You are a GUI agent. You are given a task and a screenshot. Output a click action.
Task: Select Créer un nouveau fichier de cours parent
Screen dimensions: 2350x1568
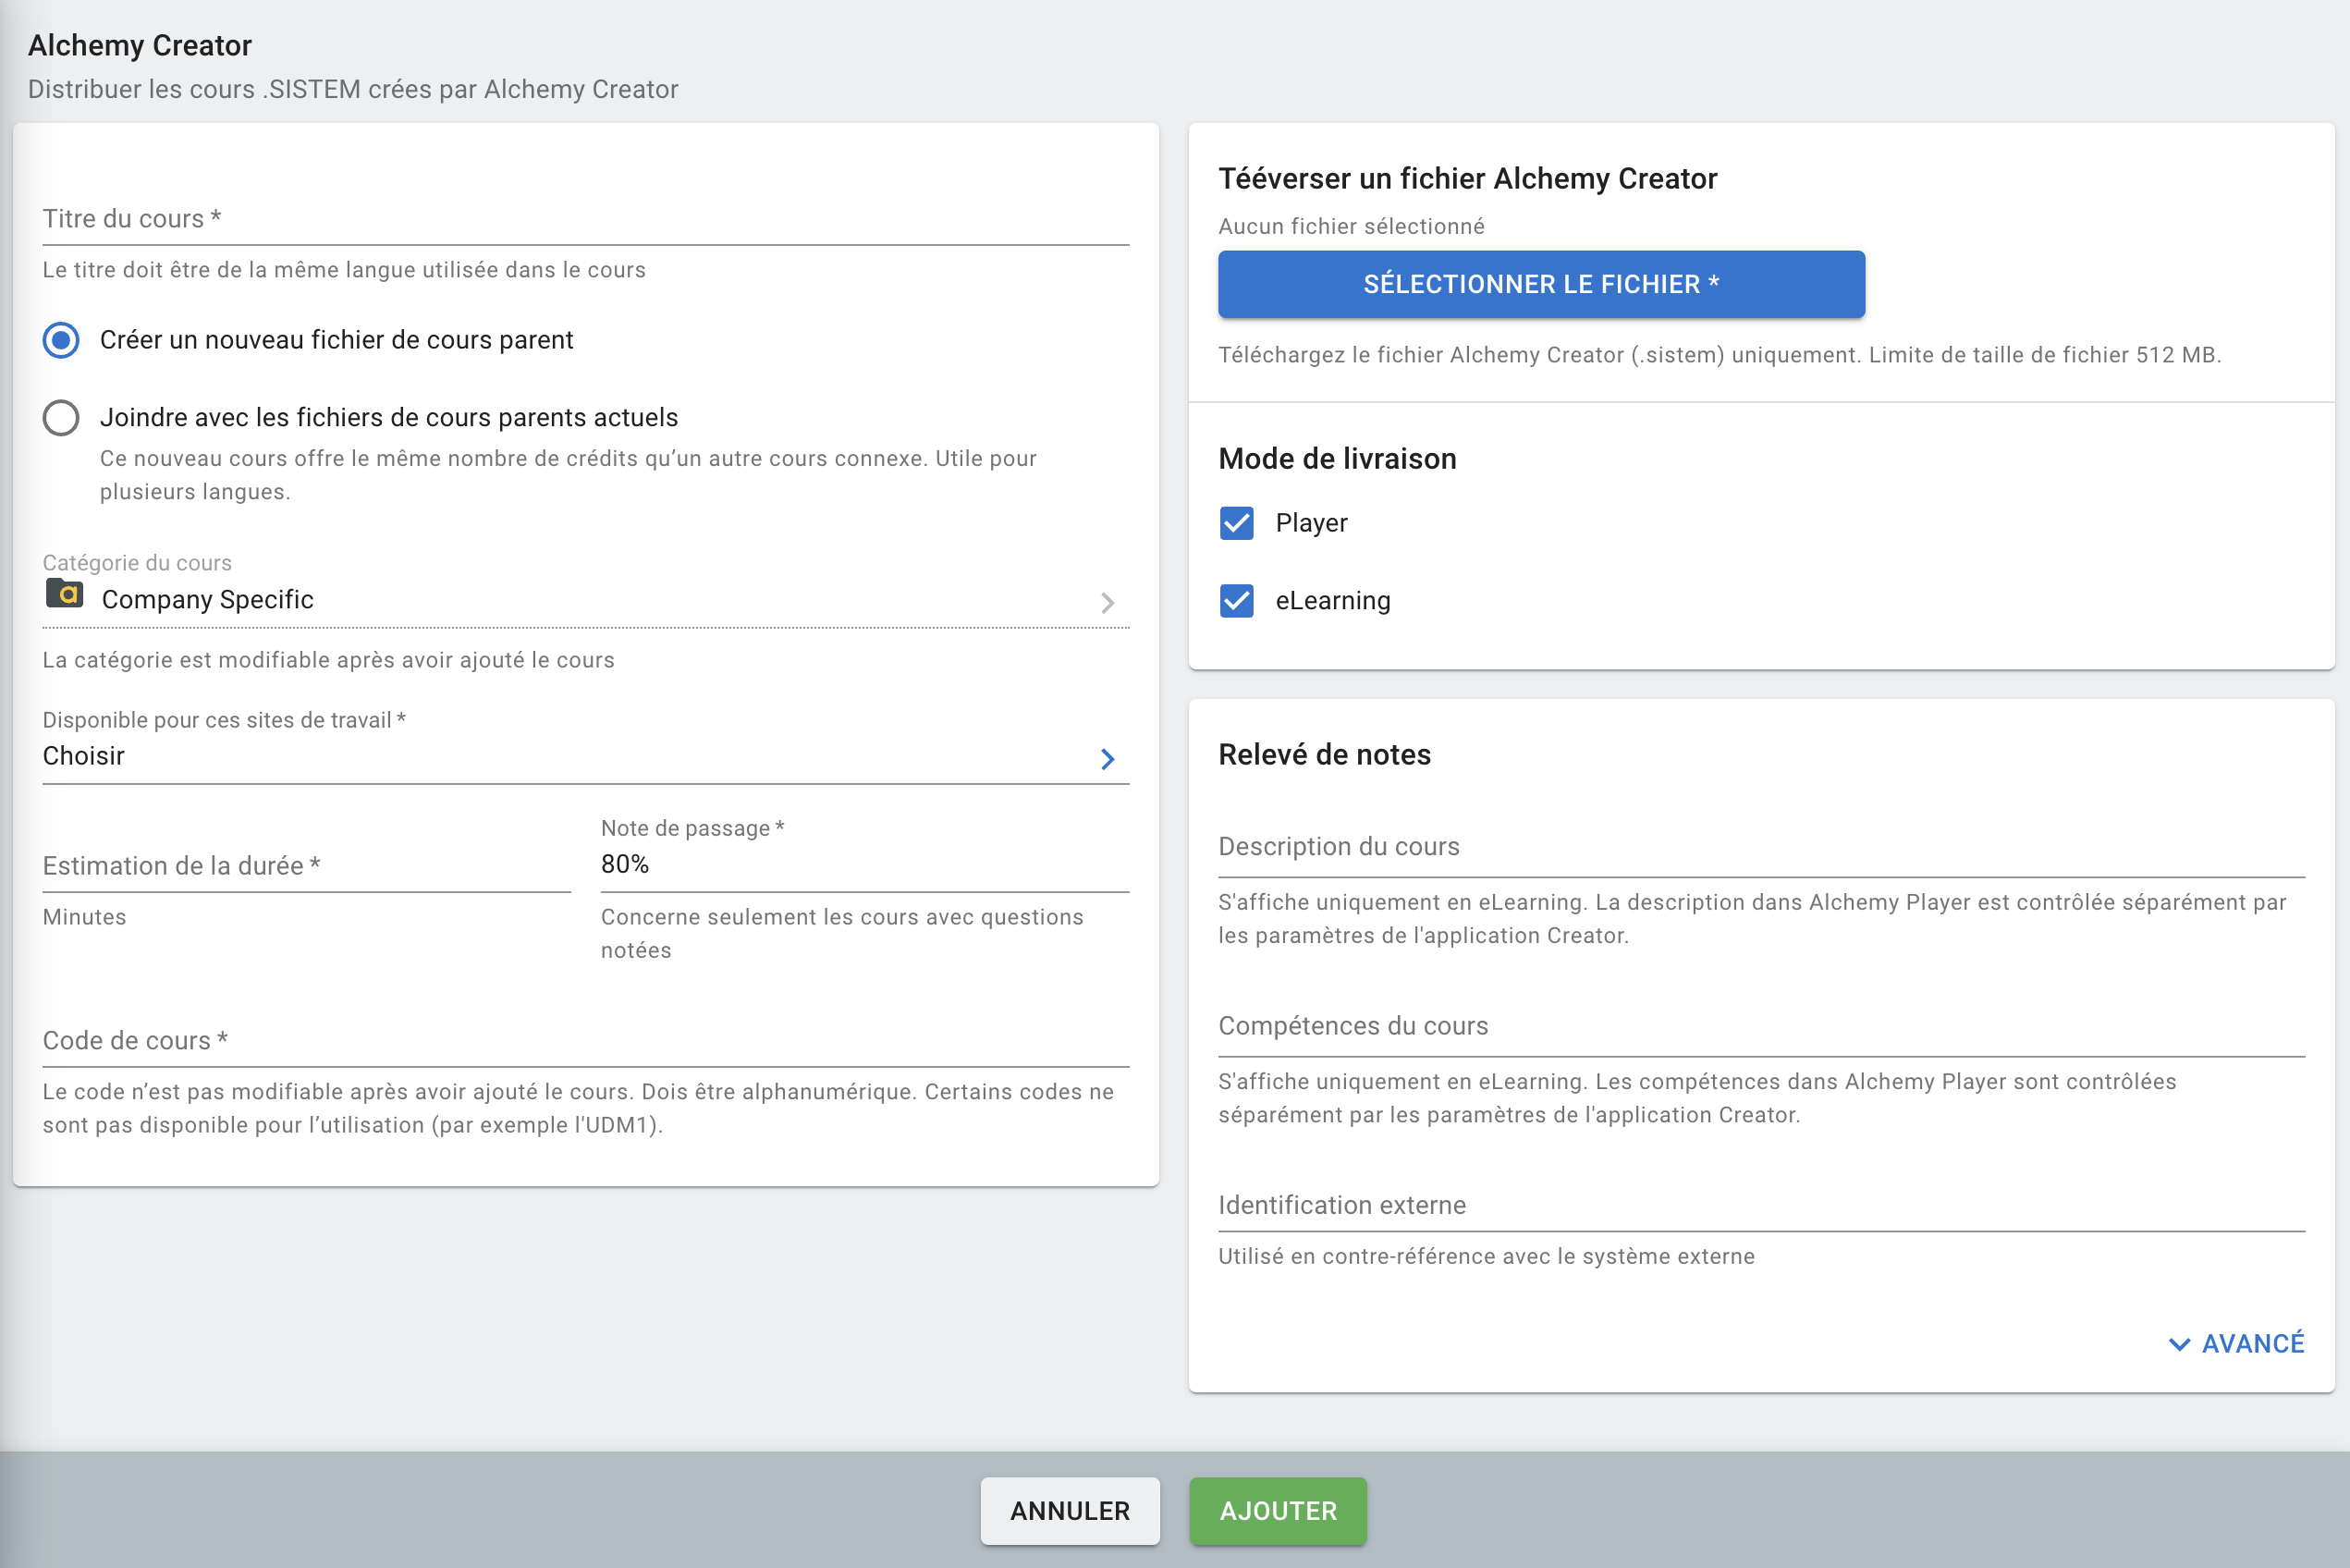61,340
